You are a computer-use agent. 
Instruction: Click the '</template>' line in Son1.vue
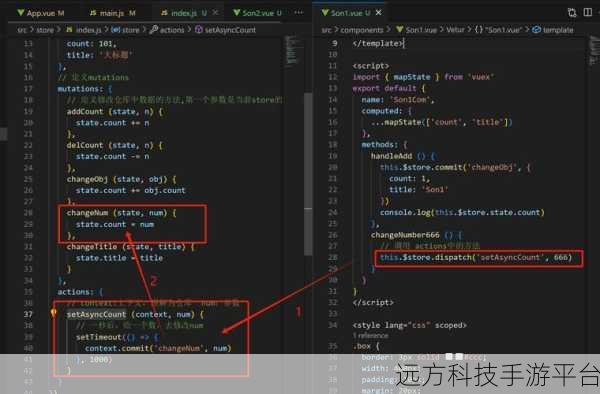378,43
